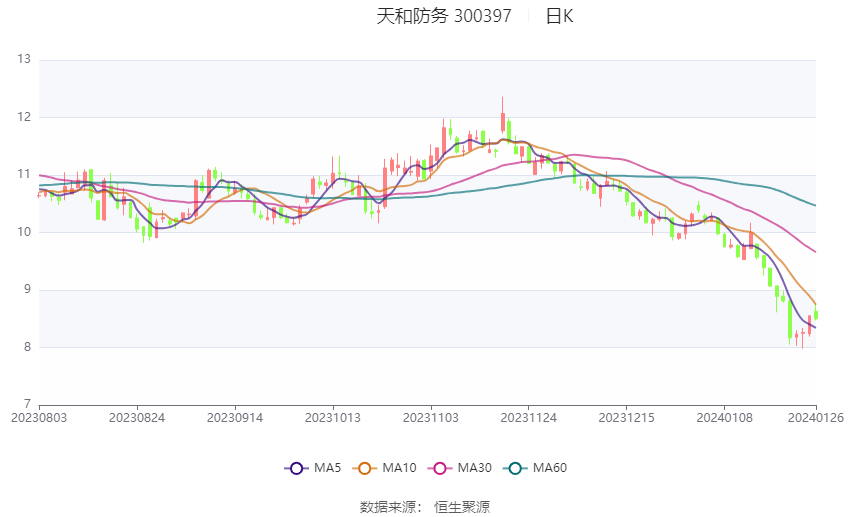The image size is (850, 517).
Task: Click the x-axis date 20230914
Action: coord(235,418)
